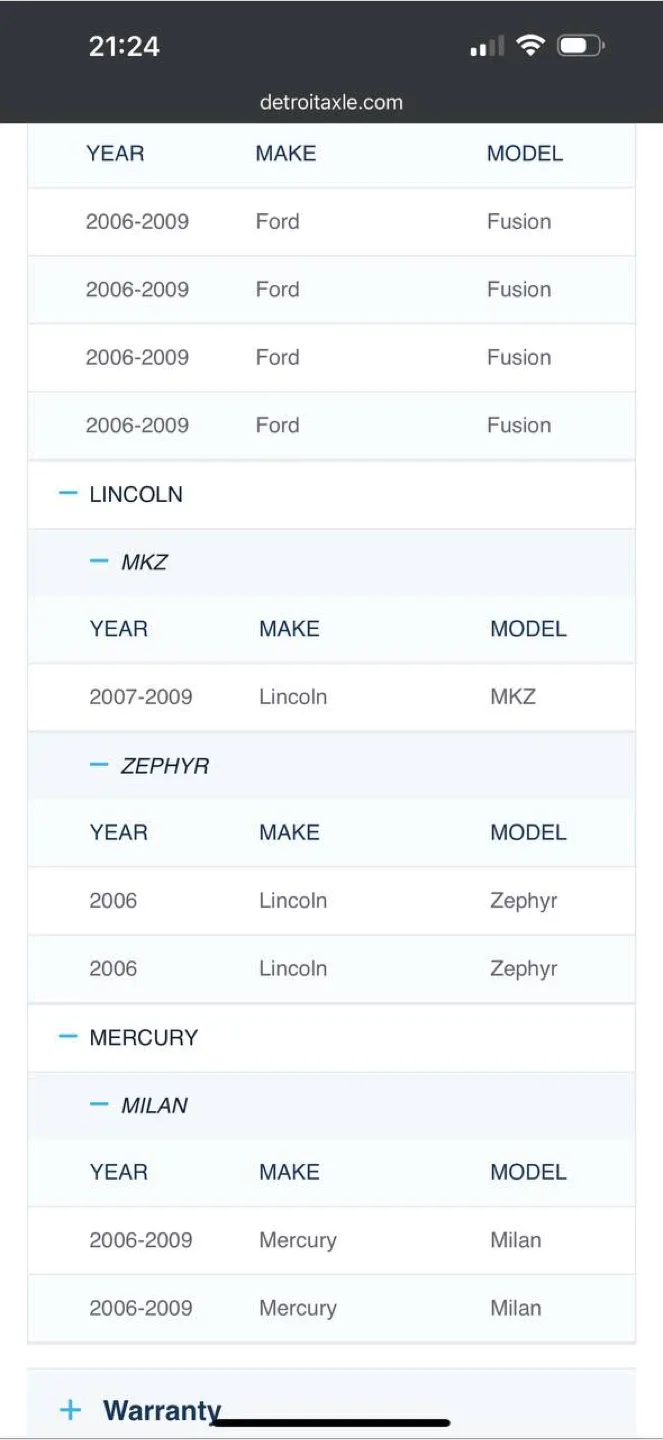
Task: Tap the 21:24 clock in status bar
Action: pos(124,46)
